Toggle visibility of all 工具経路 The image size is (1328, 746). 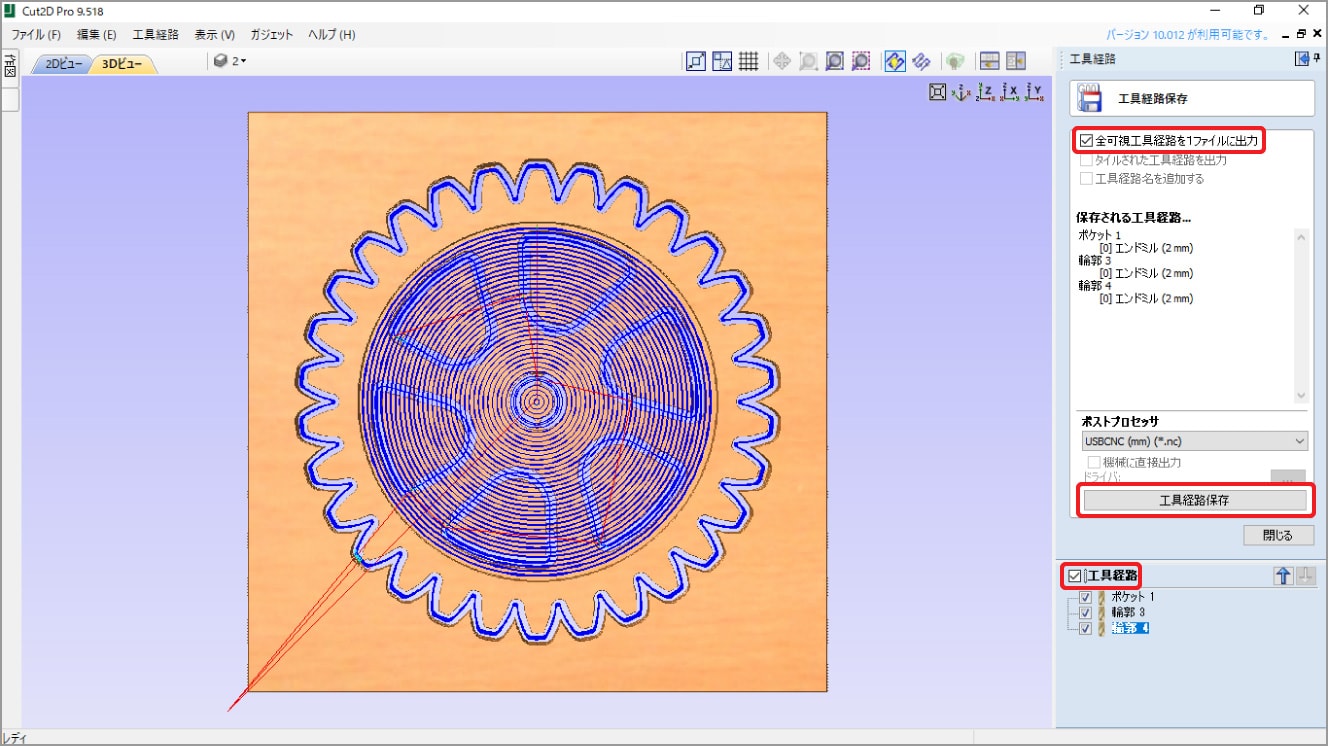1074,576
